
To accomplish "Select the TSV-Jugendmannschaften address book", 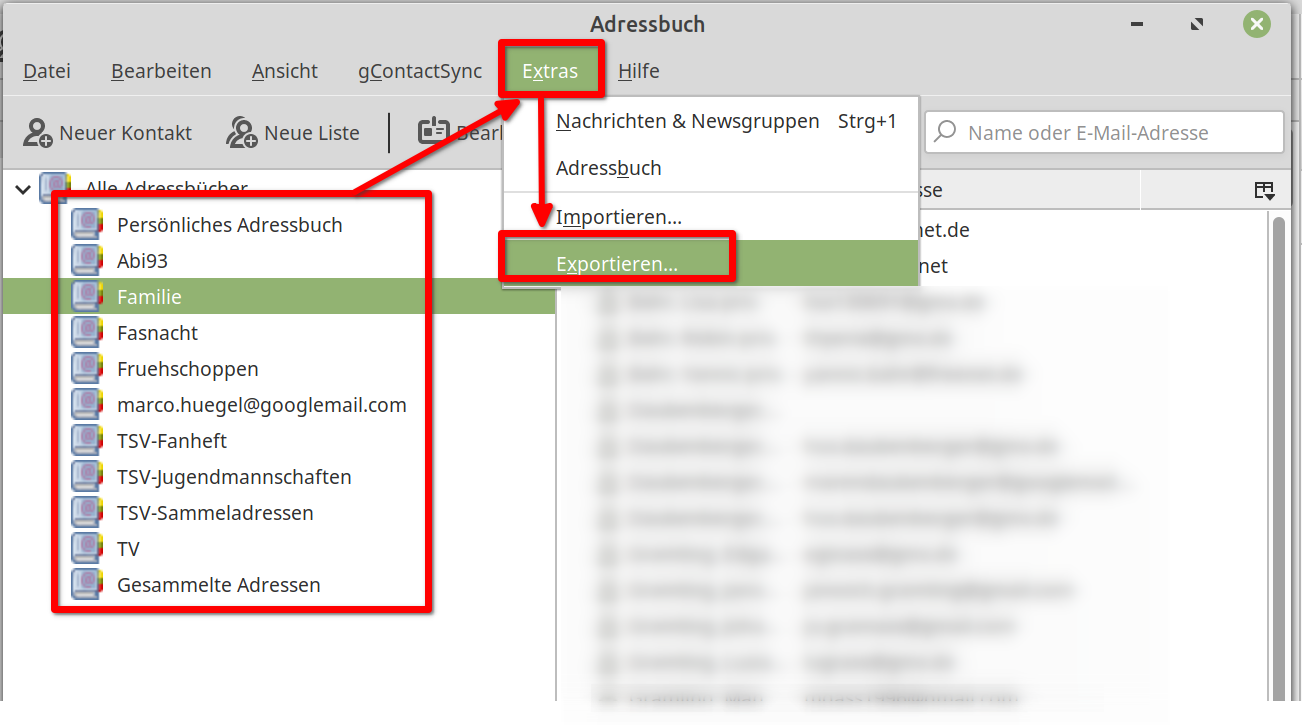I will (234, 477).
